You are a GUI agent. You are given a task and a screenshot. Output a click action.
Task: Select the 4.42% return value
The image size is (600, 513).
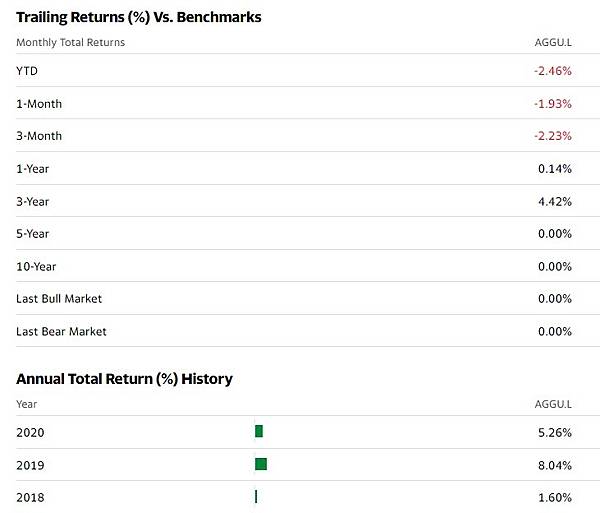point(555,201)
